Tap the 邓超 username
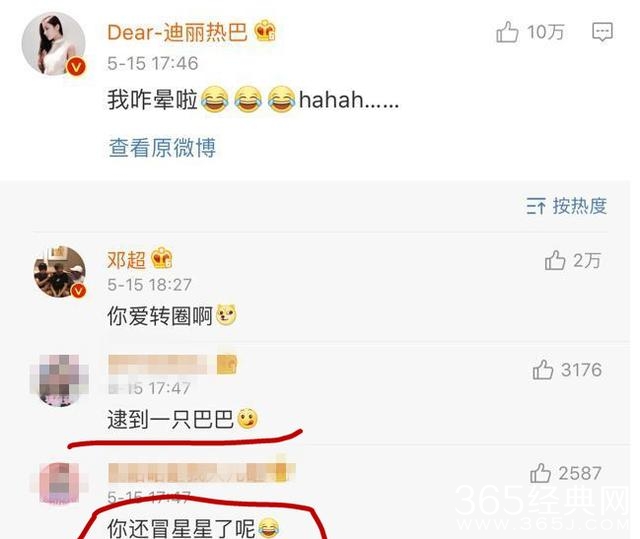640x539 pixels. pos(126,260)
